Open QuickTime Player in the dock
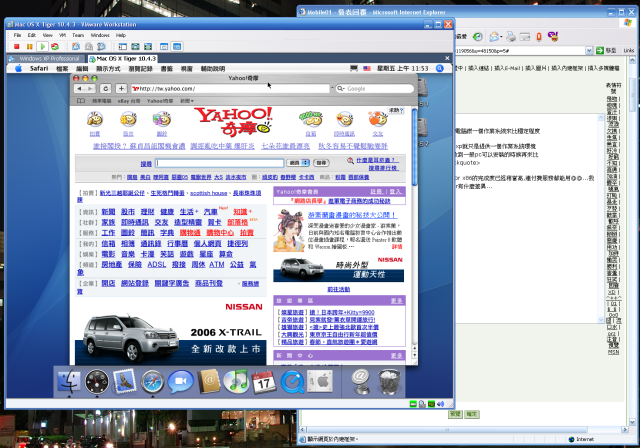Screen dimensions: 640x448 [292, 382]
